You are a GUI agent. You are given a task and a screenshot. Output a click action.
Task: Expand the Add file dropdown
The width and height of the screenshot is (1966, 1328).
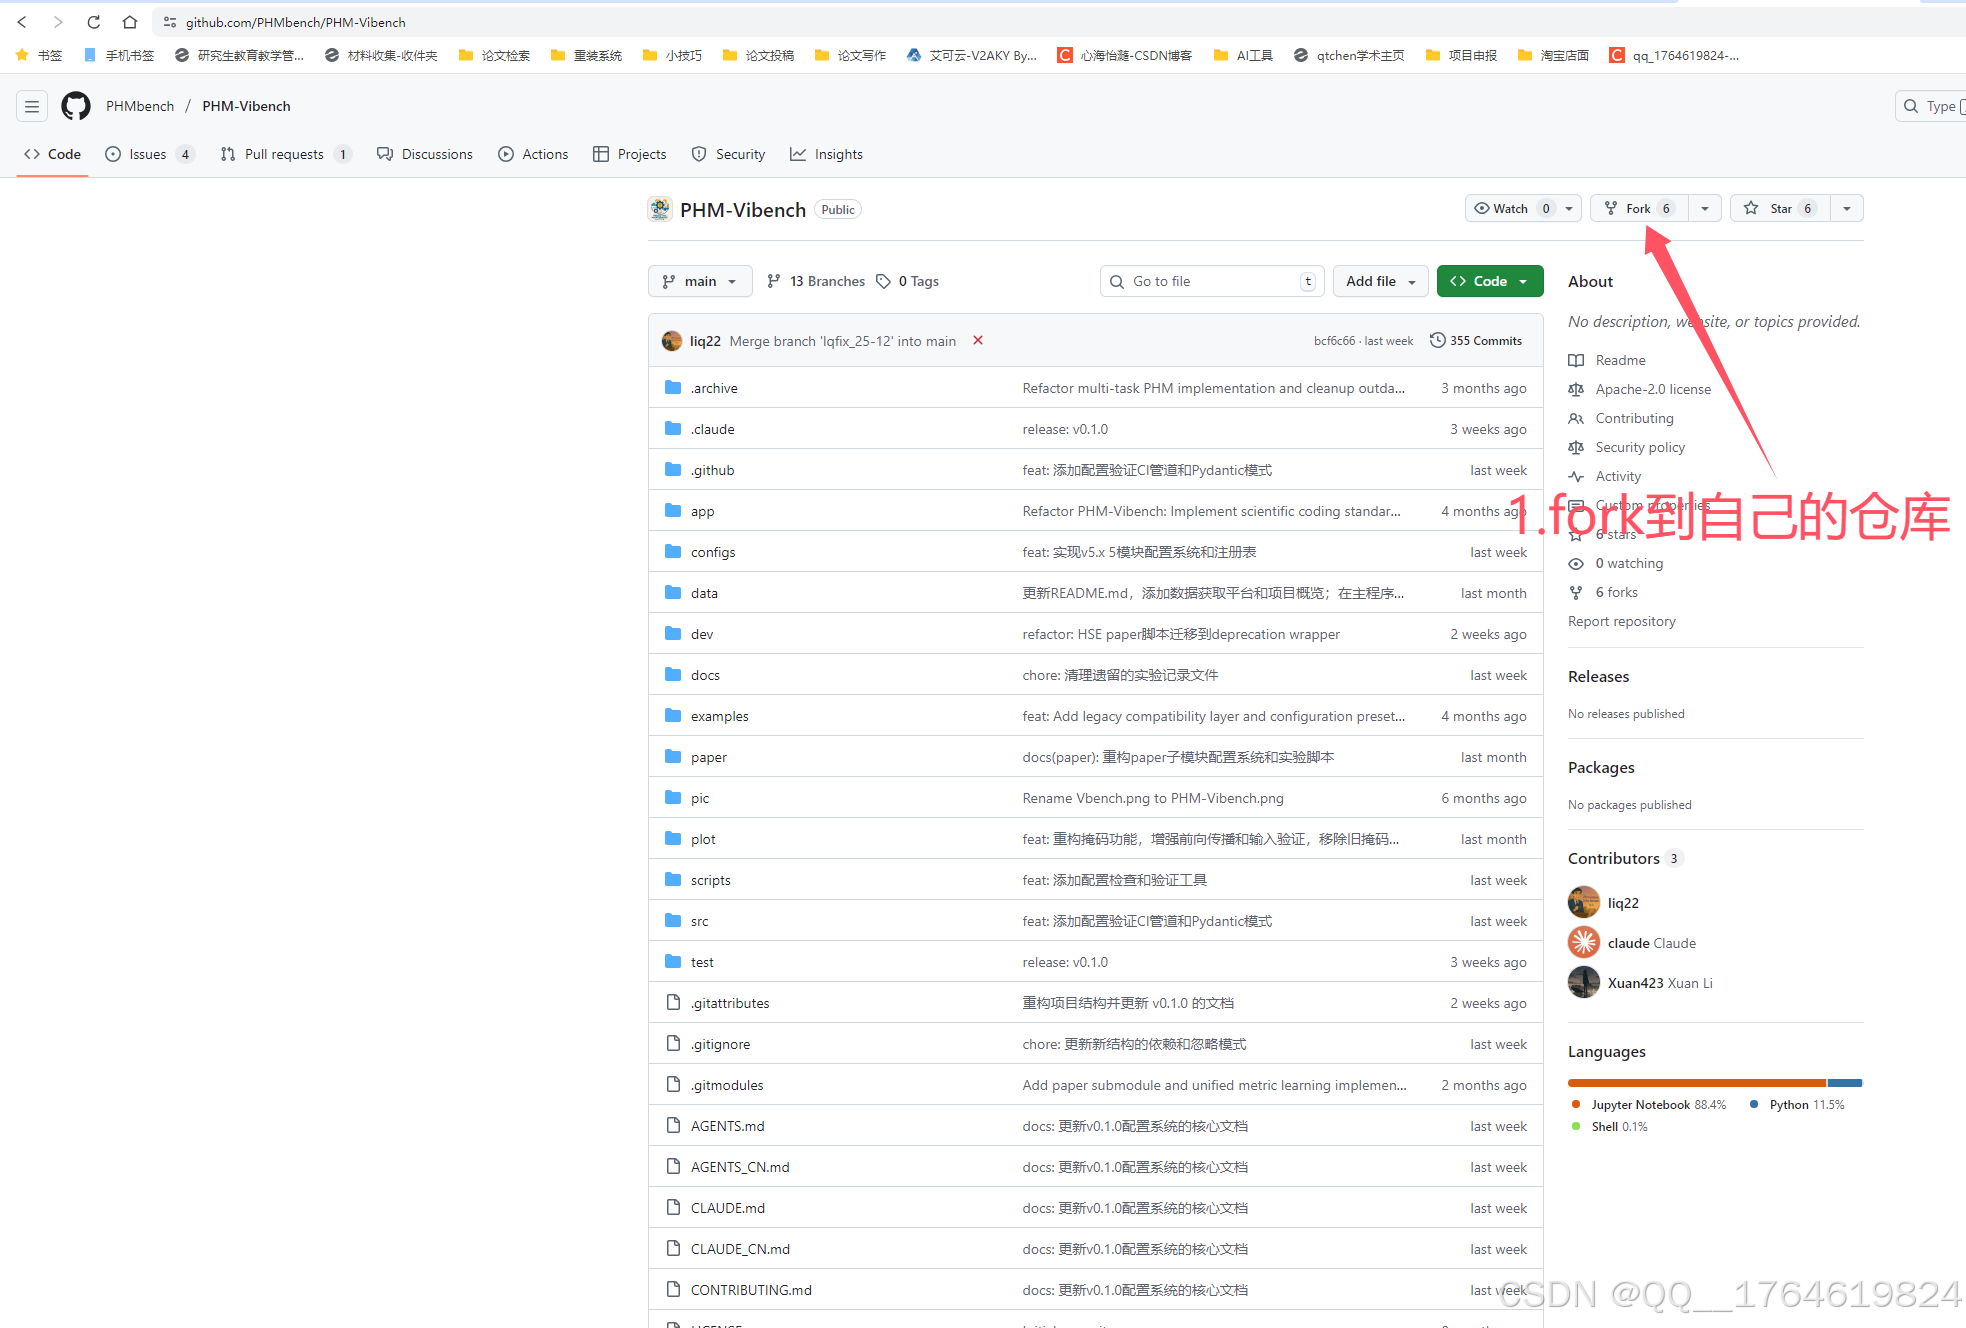point(1380,281)
